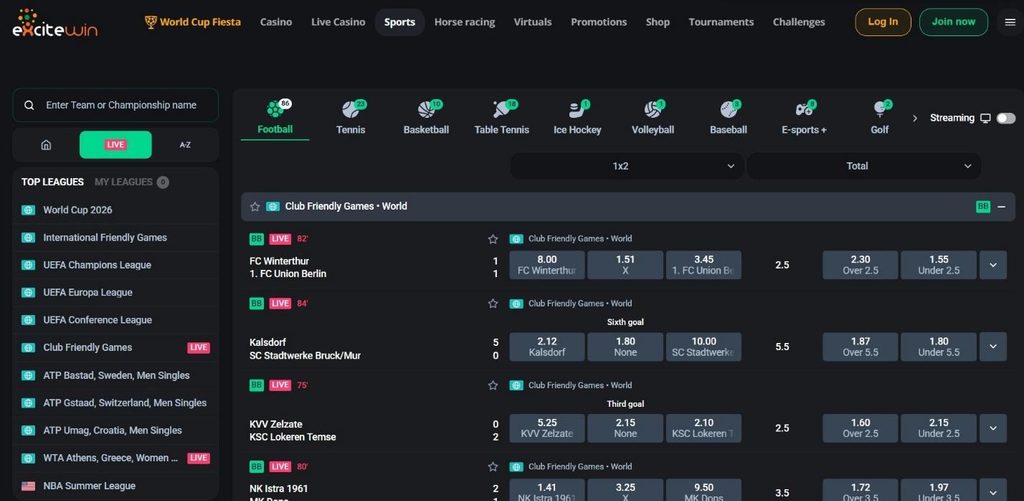Viewport: 1024px width, 501px height.
Task: Toggle the Streaming switch
Action: 1006,118
